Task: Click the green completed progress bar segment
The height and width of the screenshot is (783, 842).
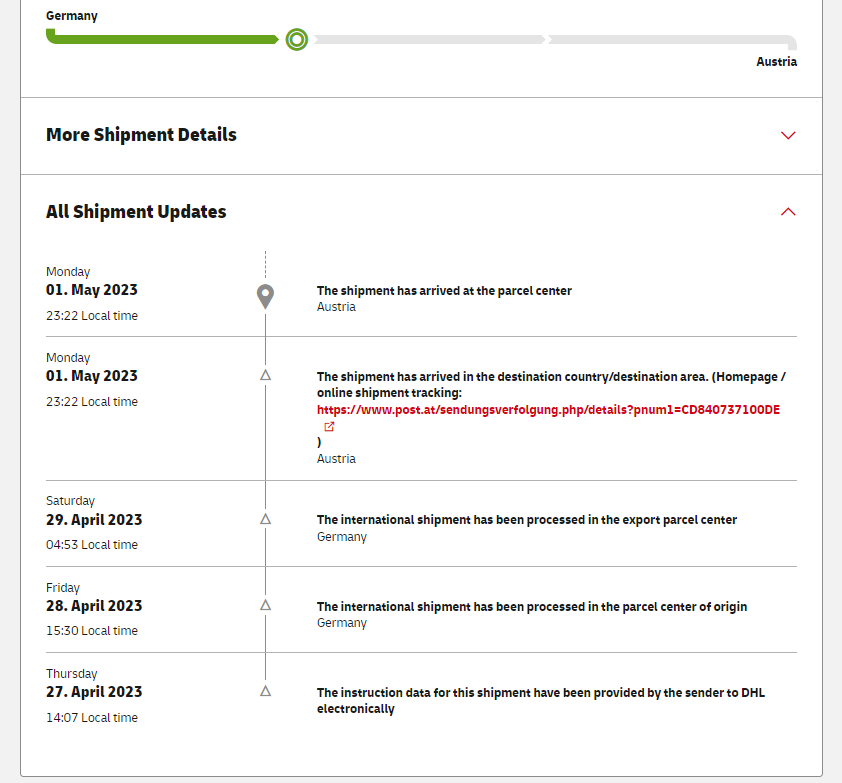Action: (x=160, y=40)
